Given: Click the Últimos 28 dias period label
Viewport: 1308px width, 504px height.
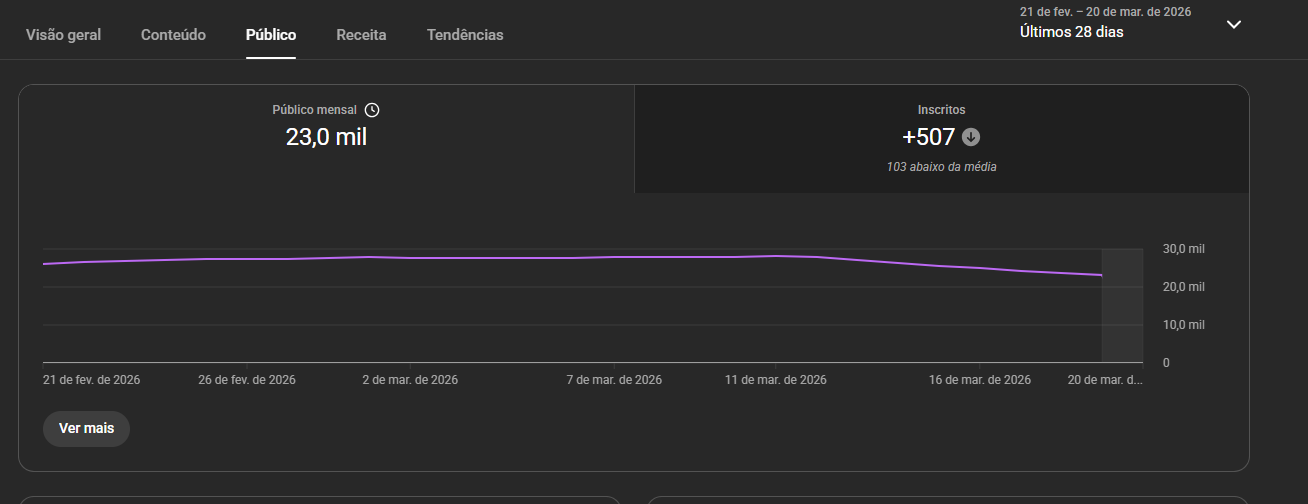Looking at the screenshot, I should [1071, 32].
